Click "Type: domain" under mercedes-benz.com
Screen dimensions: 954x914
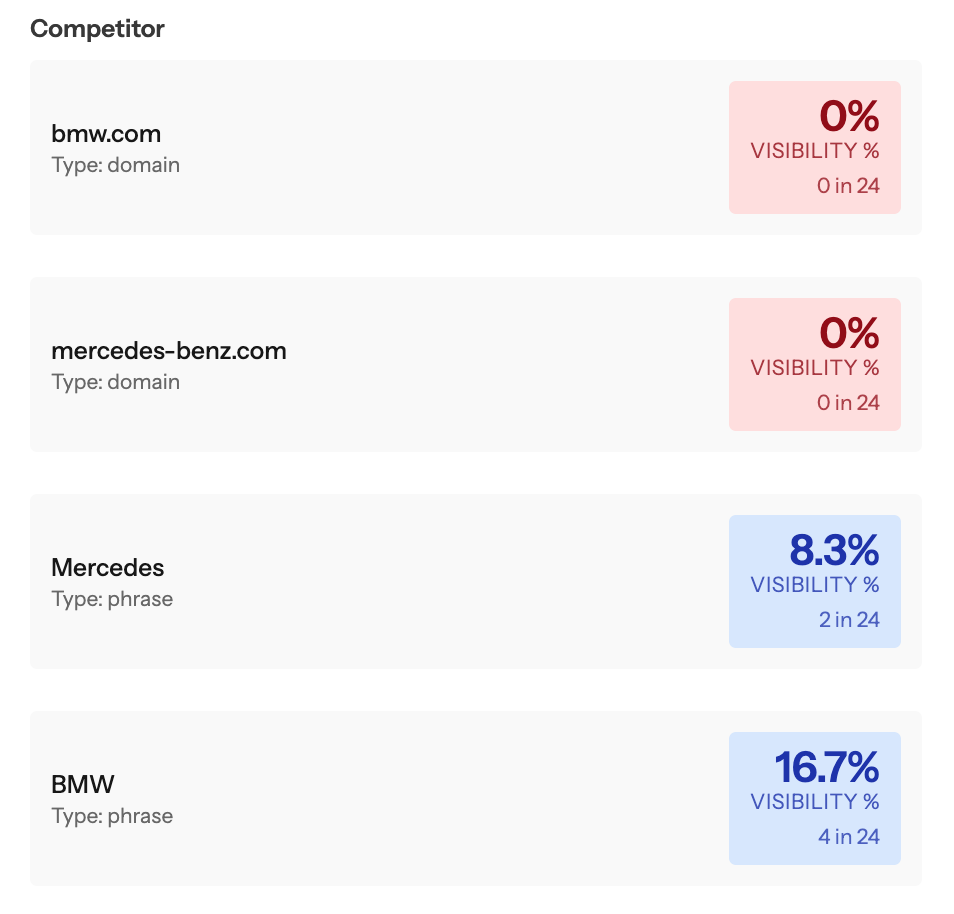(x=115, y=382)
